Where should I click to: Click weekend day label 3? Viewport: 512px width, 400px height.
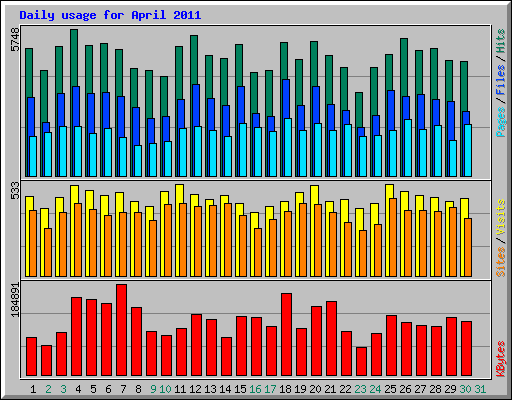[63, 389]
